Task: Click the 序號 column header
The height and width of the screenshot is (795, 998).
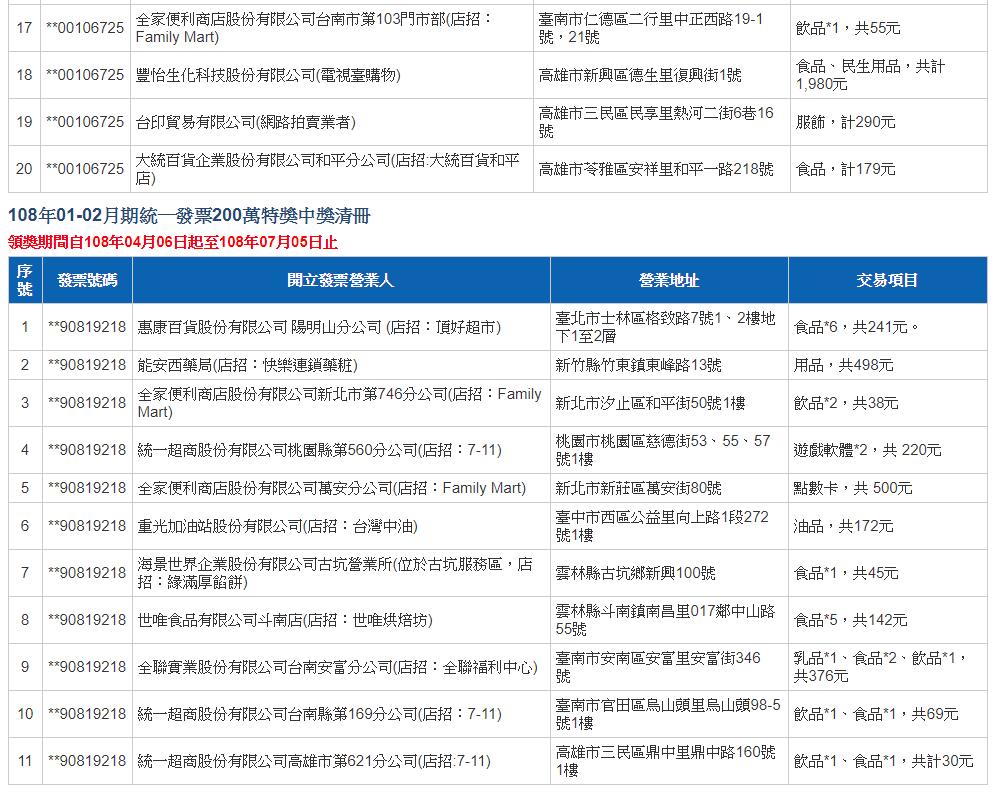Action: click(25, 280)
